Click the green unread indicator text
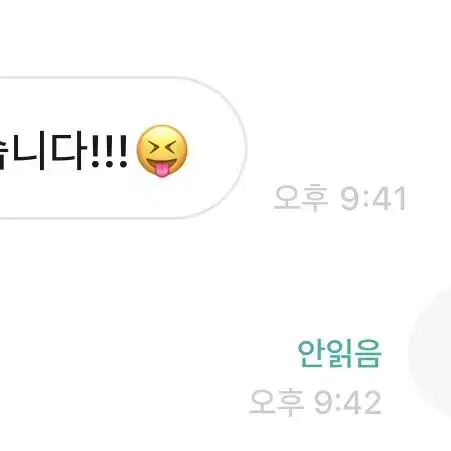 (339, 354)
